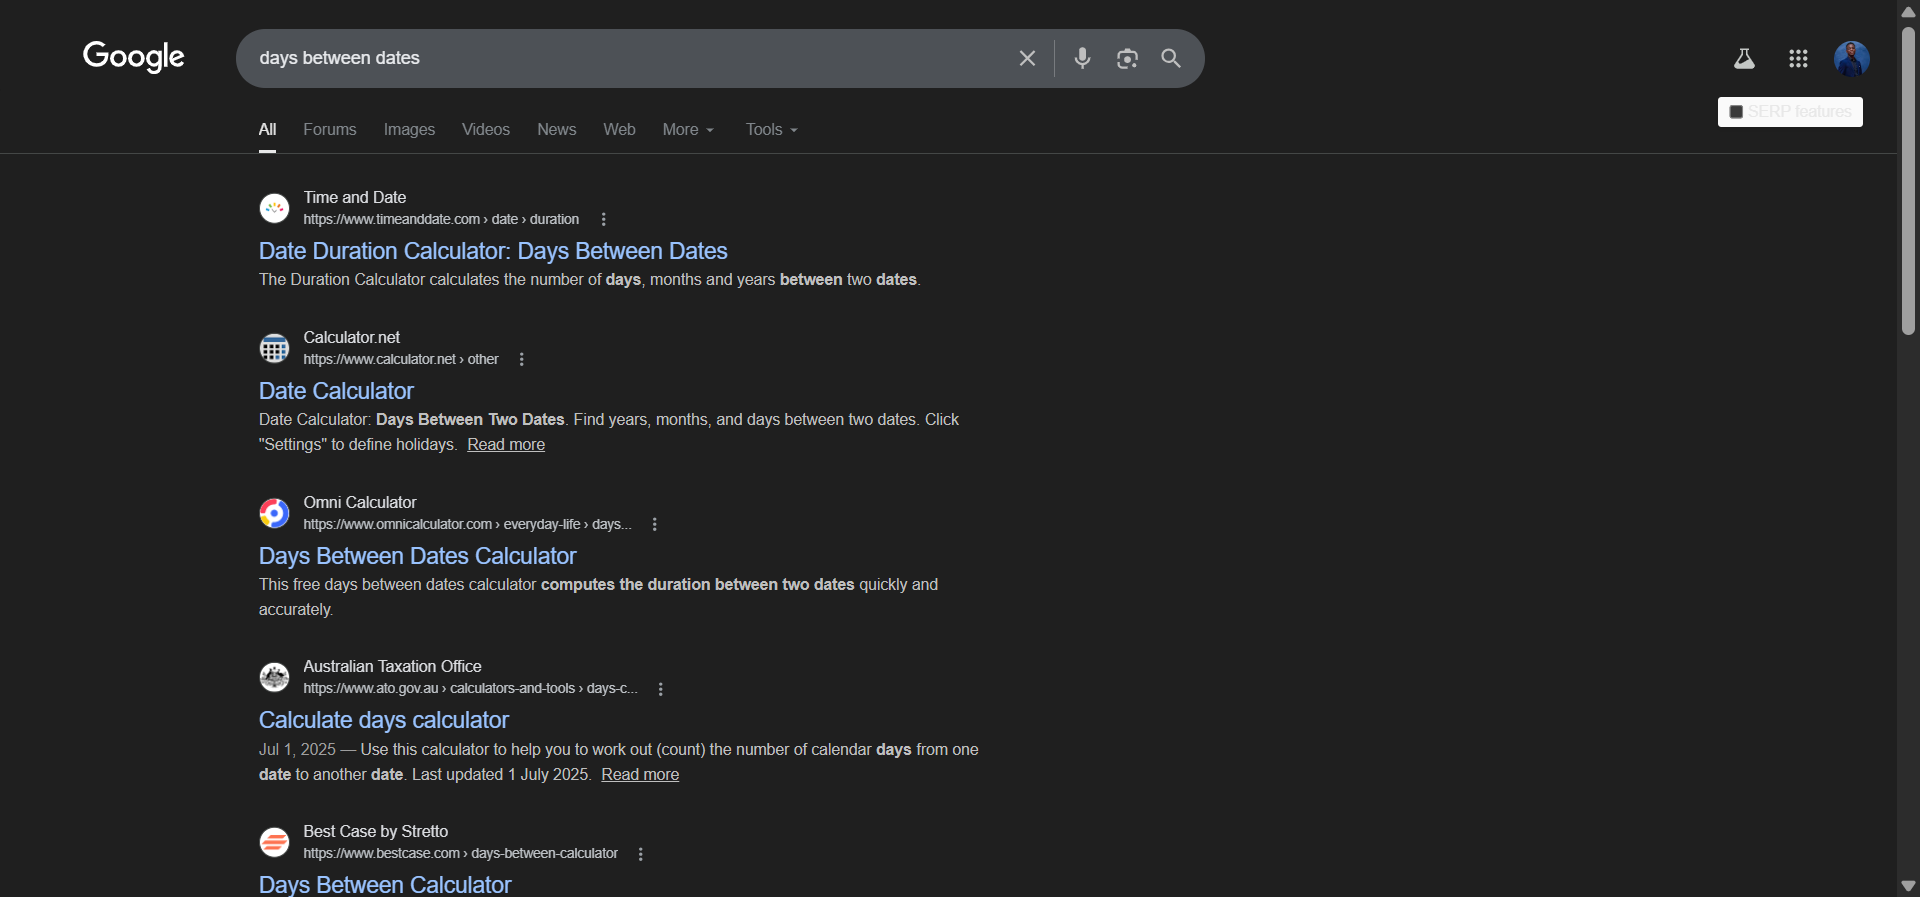Image resolution: width=1920 pixels, height=897 pixels.
Task: Expand the More dropdown
Action: 688,130
